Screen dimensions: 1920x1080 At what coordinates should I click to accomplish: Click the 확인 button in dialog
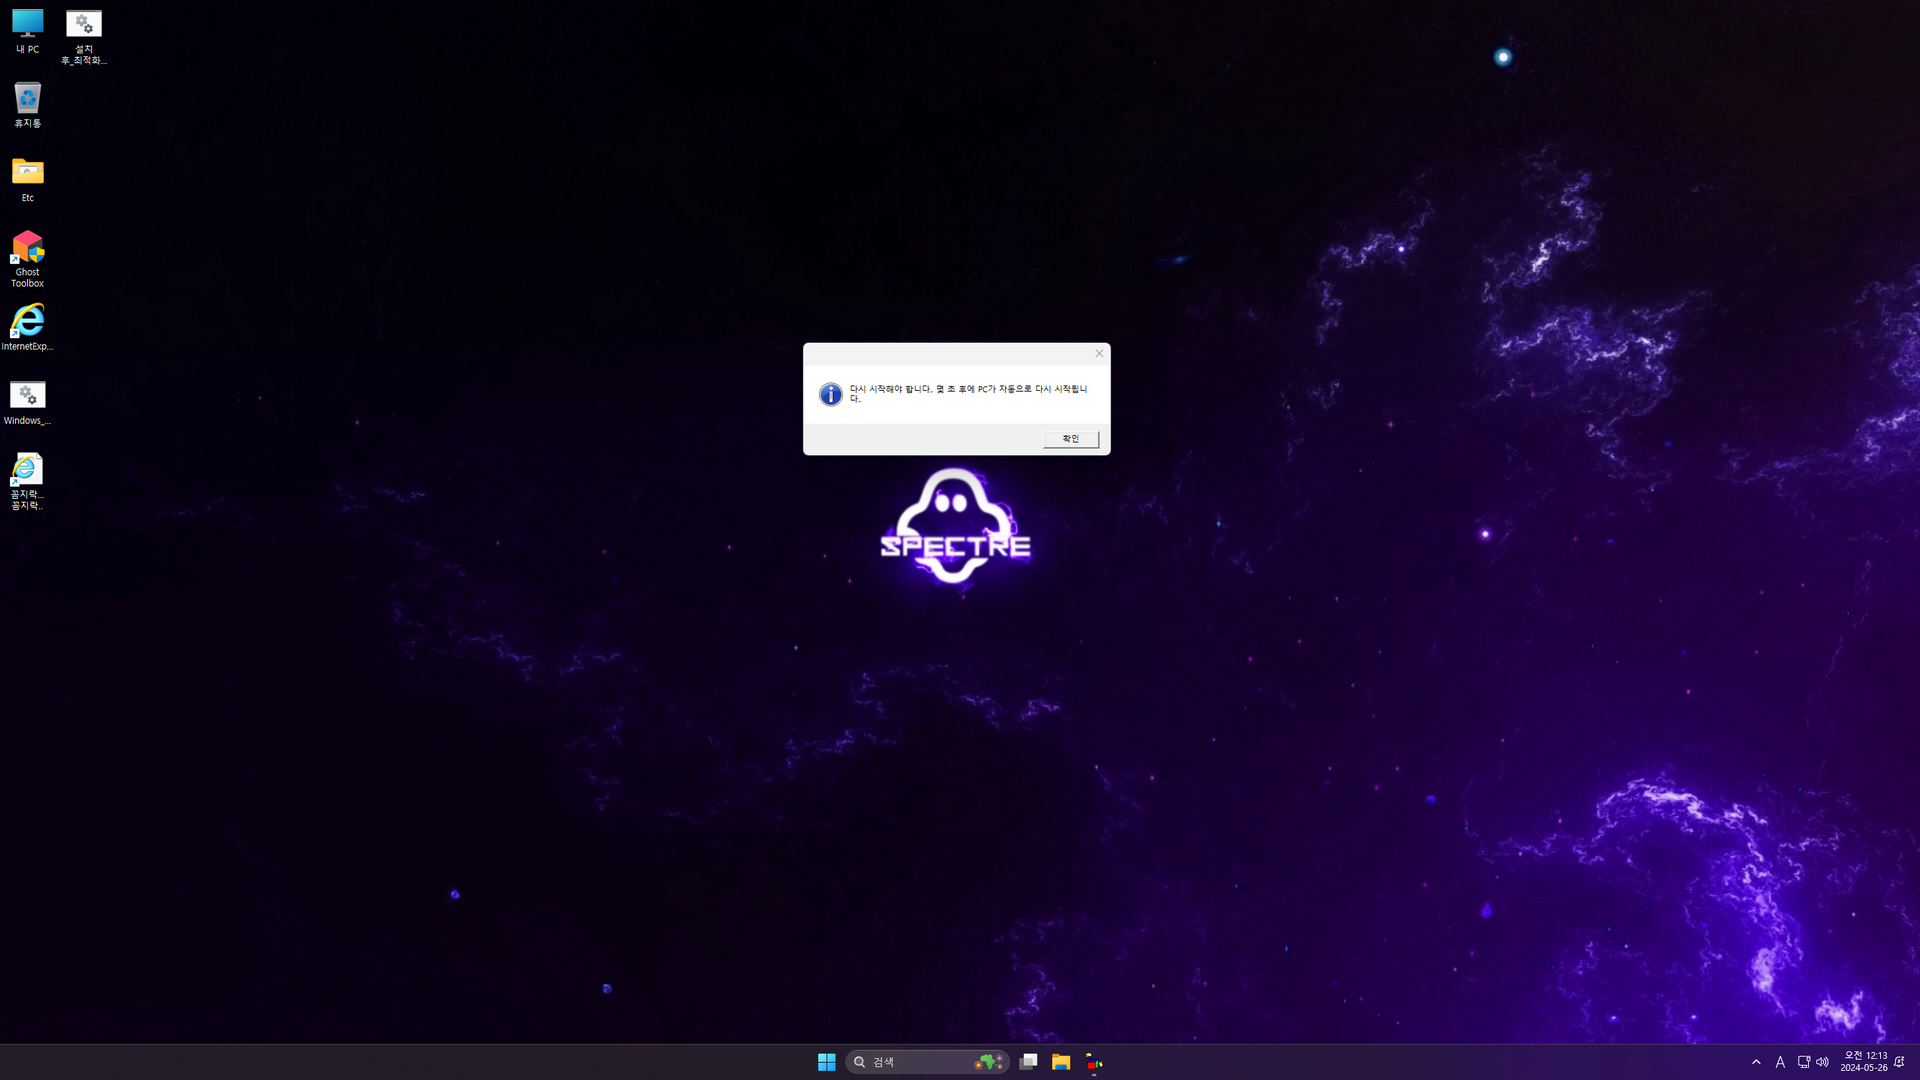1070,439
